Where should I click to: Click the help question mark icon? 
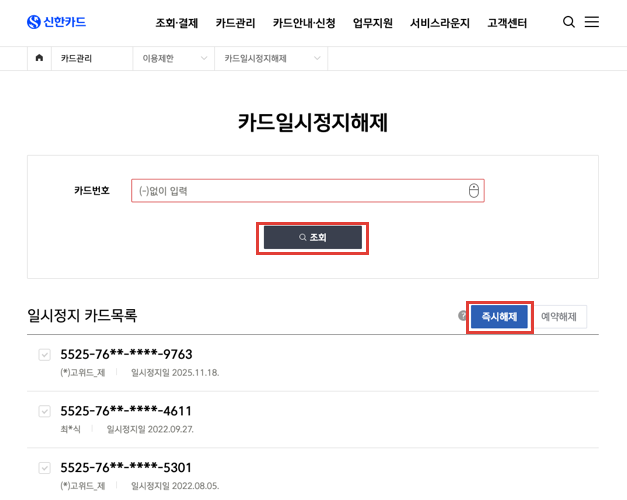click(462, 316)
